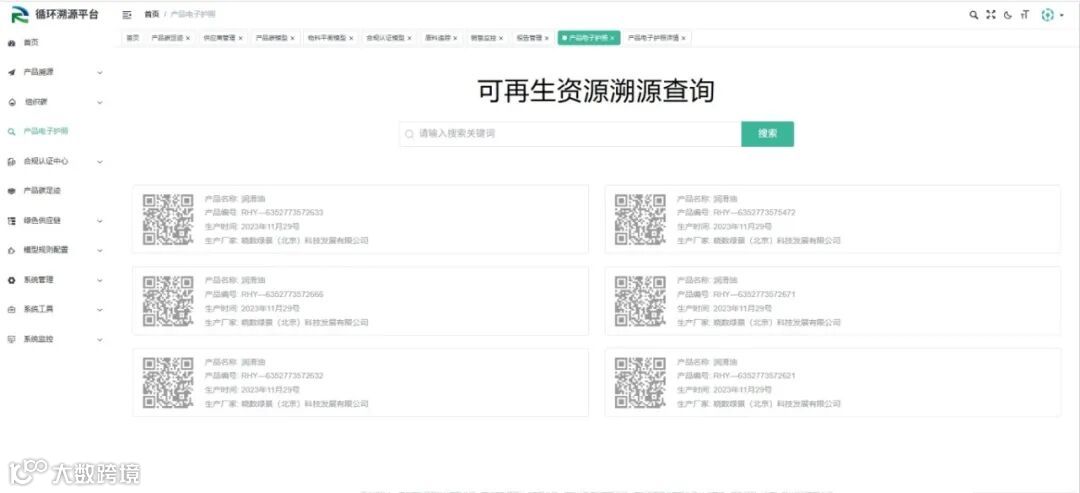Click the 首页 home icon in sidebar
Screen dimensions: 1080x493
[x=11, y=43]
